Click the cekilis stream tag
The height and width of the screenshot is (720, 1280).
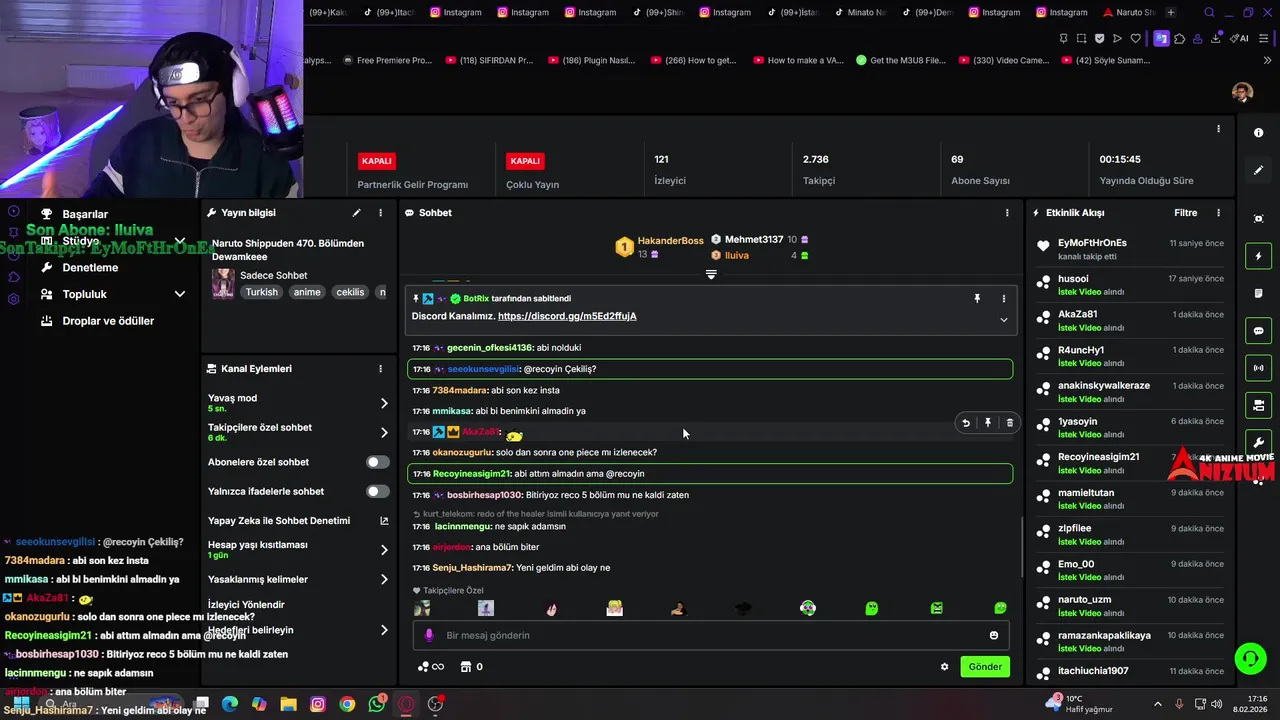tap(350, 292)
